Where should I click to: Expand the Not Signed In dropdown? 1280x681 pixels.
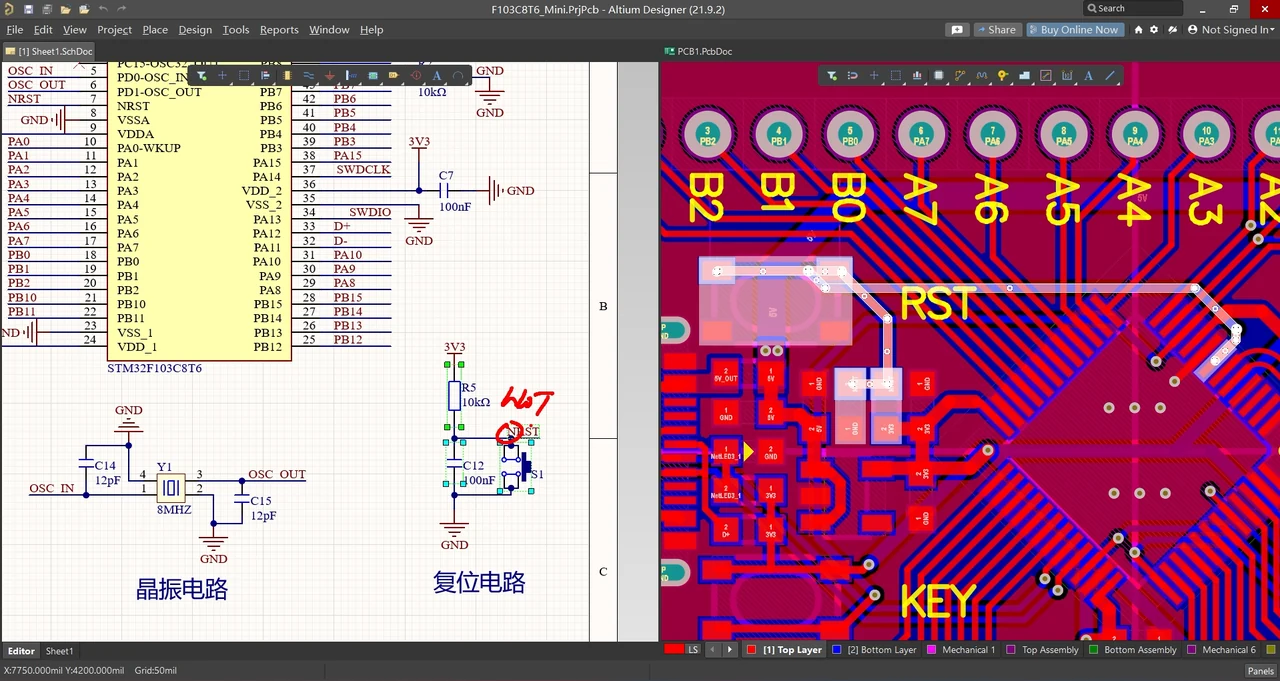[x=1231, y=30]
